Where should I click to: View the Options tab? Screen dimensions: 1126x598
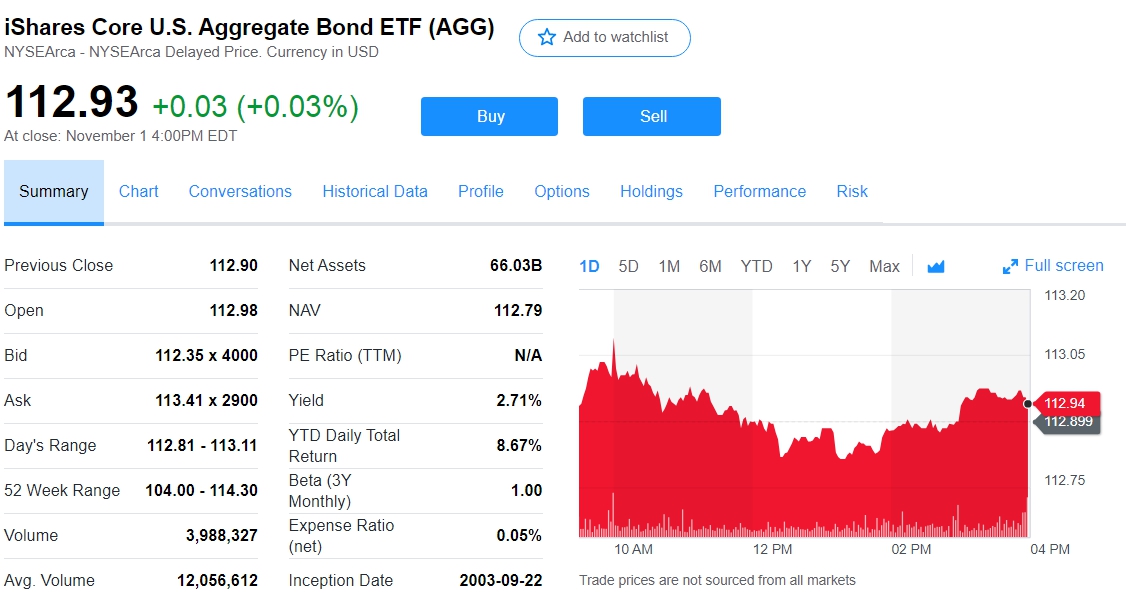click(562, 191)
